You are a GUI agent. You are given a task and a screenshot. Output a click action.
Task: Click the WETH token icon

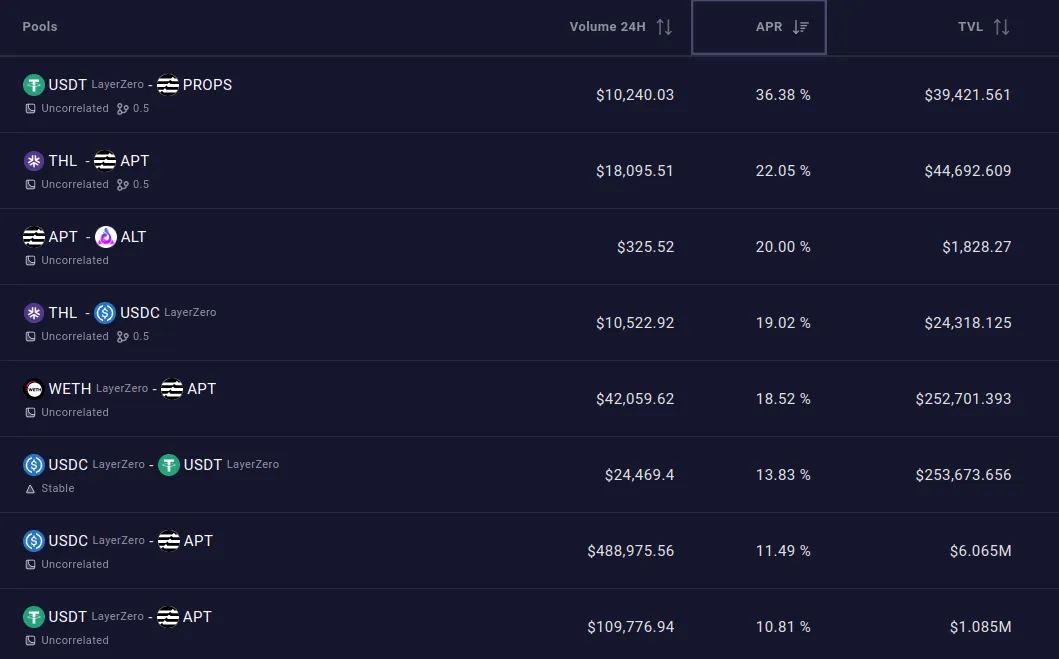click(x=33, y=389)
